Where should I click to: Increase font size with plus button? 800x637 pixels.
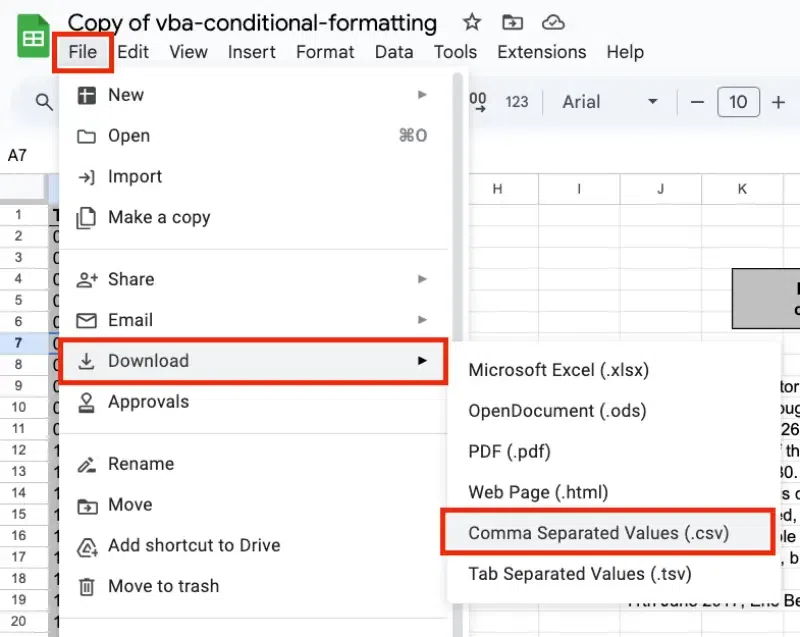point(778,101)
